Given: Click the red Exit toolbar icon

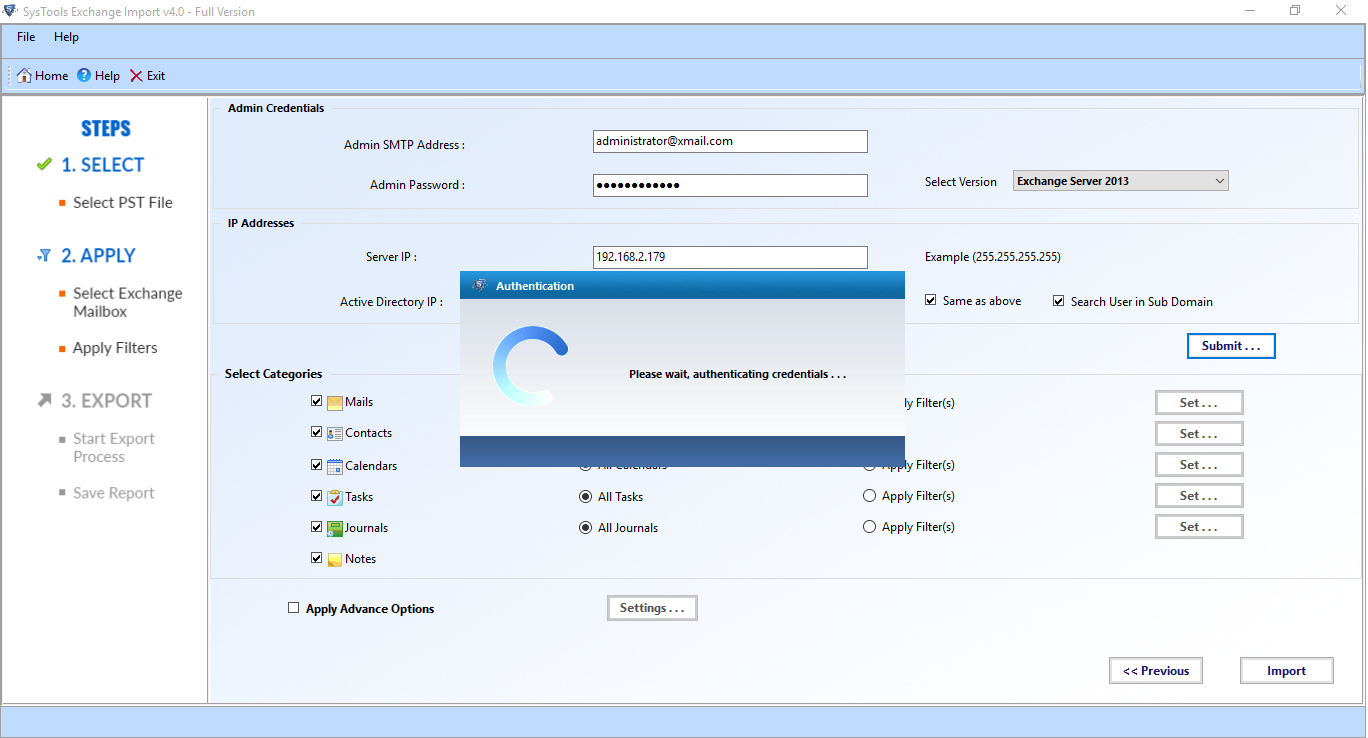Looking at the screenshot, I should coord(136,76).
